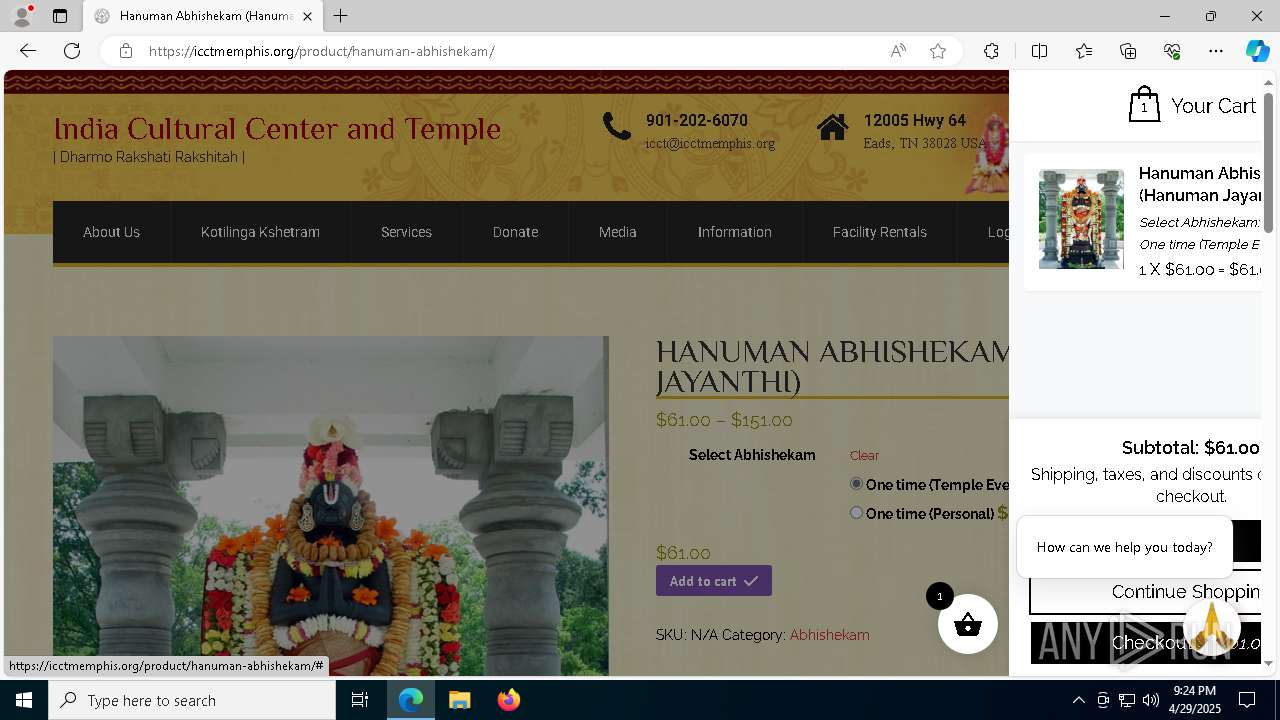This screenshot has height=720, width=1280.
Task: Open taskbar clock 9:24 PM
Action: click(x=1194, y=700)
